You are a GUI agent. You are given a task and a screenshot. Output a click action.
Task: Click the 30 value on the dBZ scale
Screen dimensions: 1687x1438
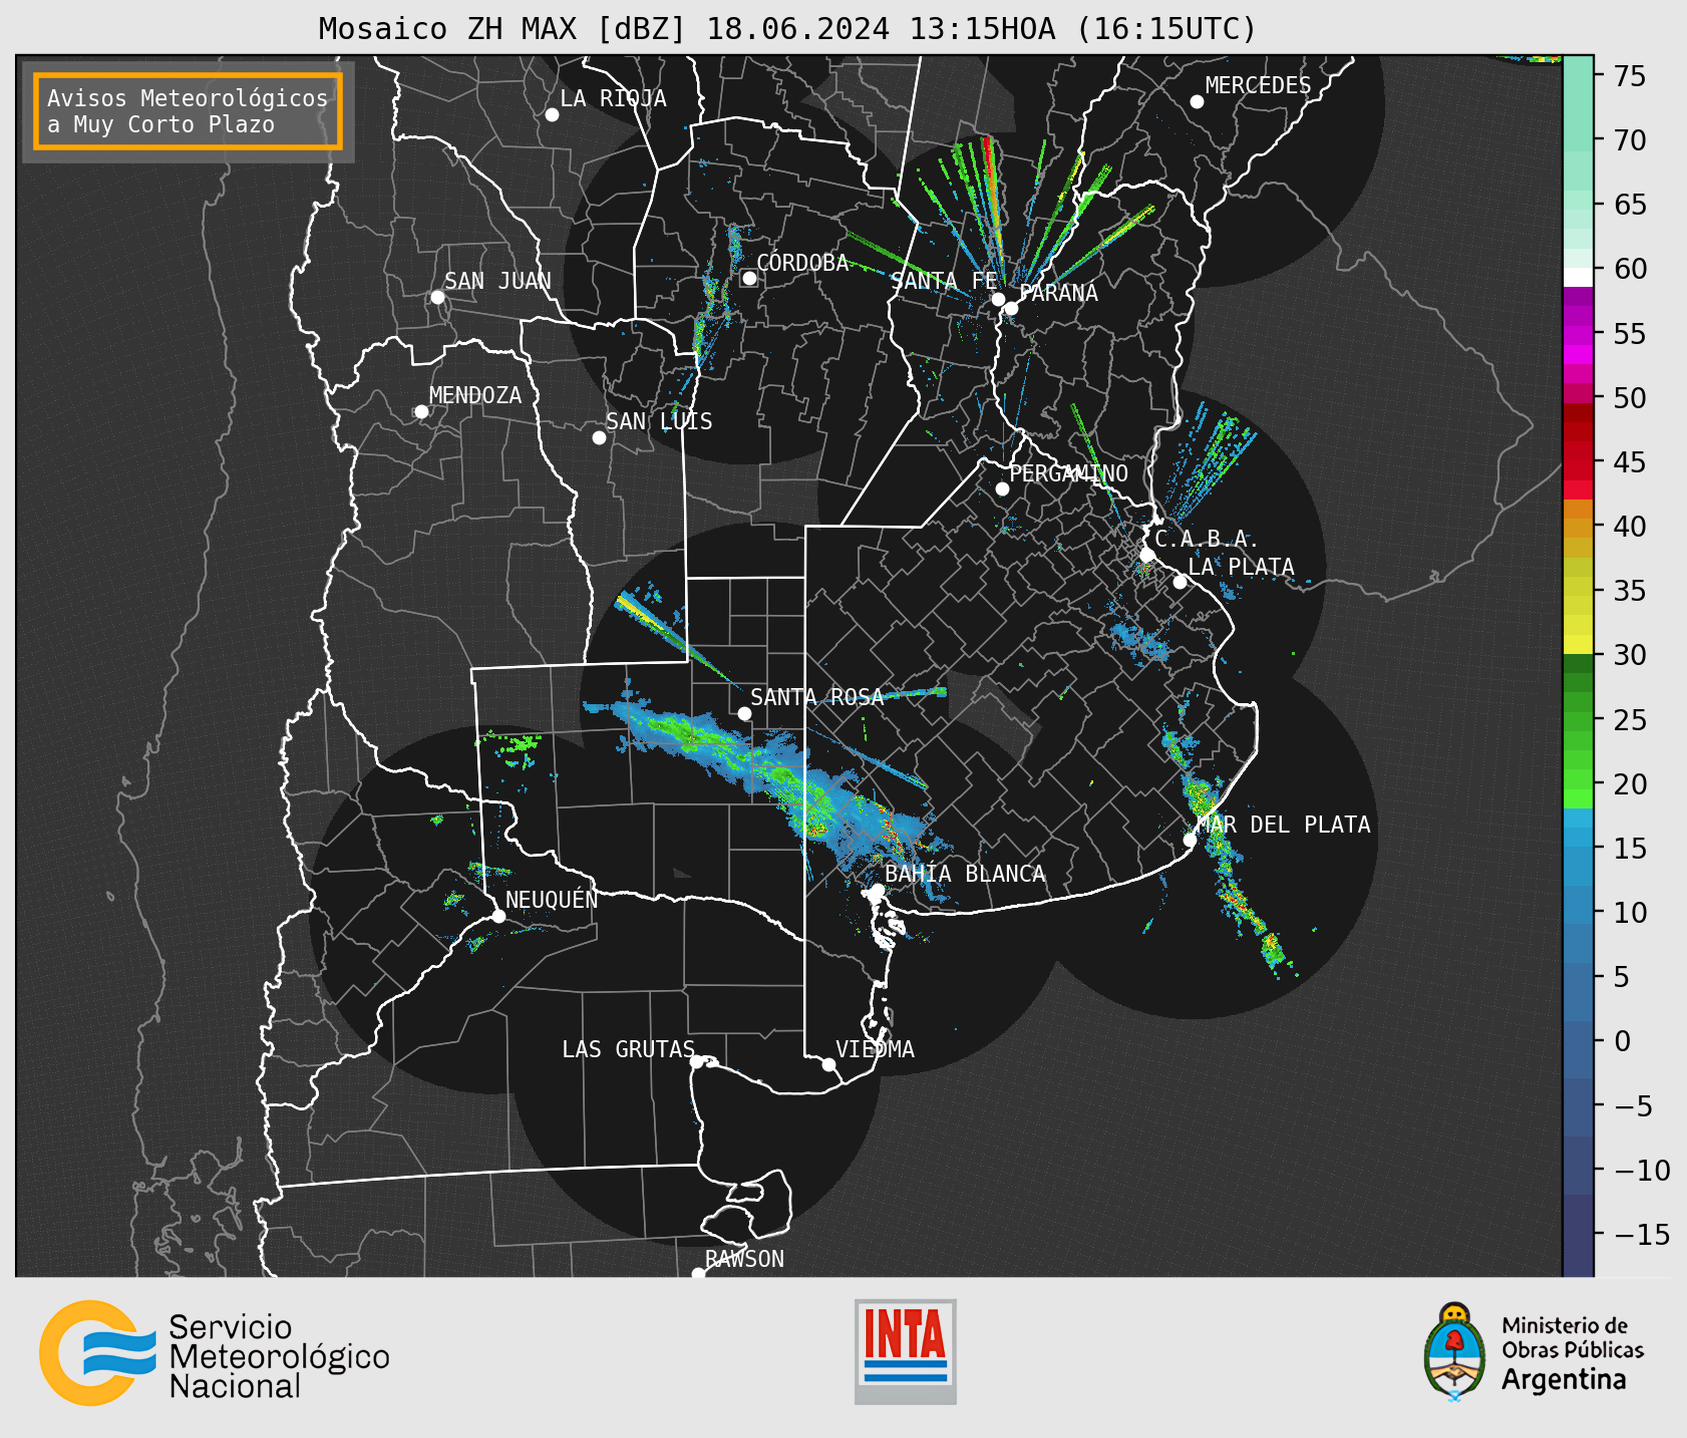1629,655
